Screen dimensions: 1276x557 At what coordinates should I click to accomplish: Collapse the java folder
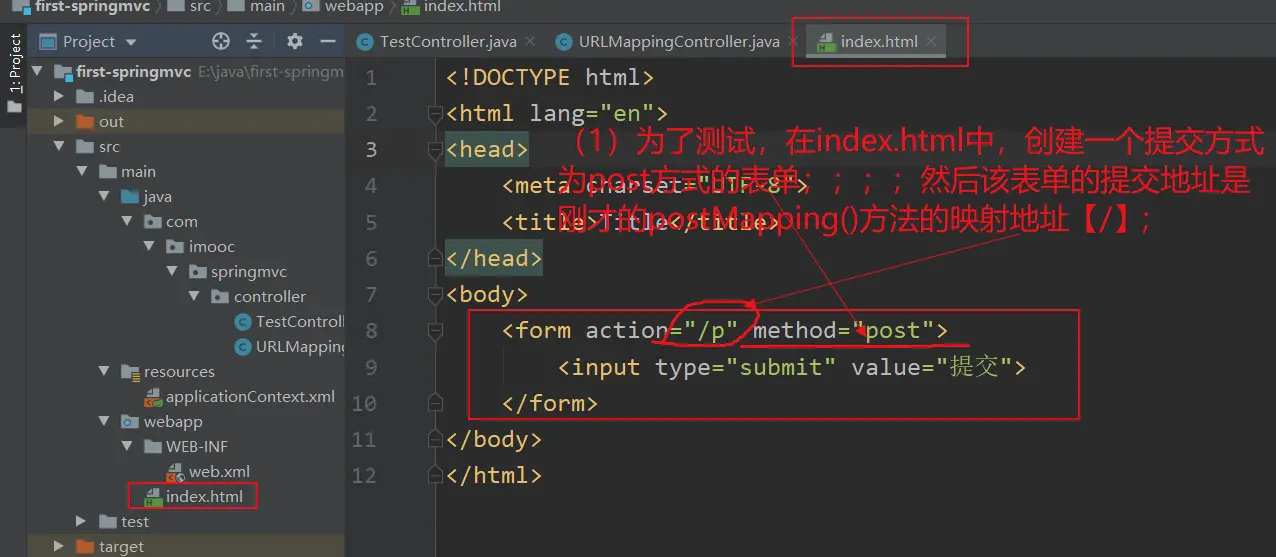click(105, 196)
